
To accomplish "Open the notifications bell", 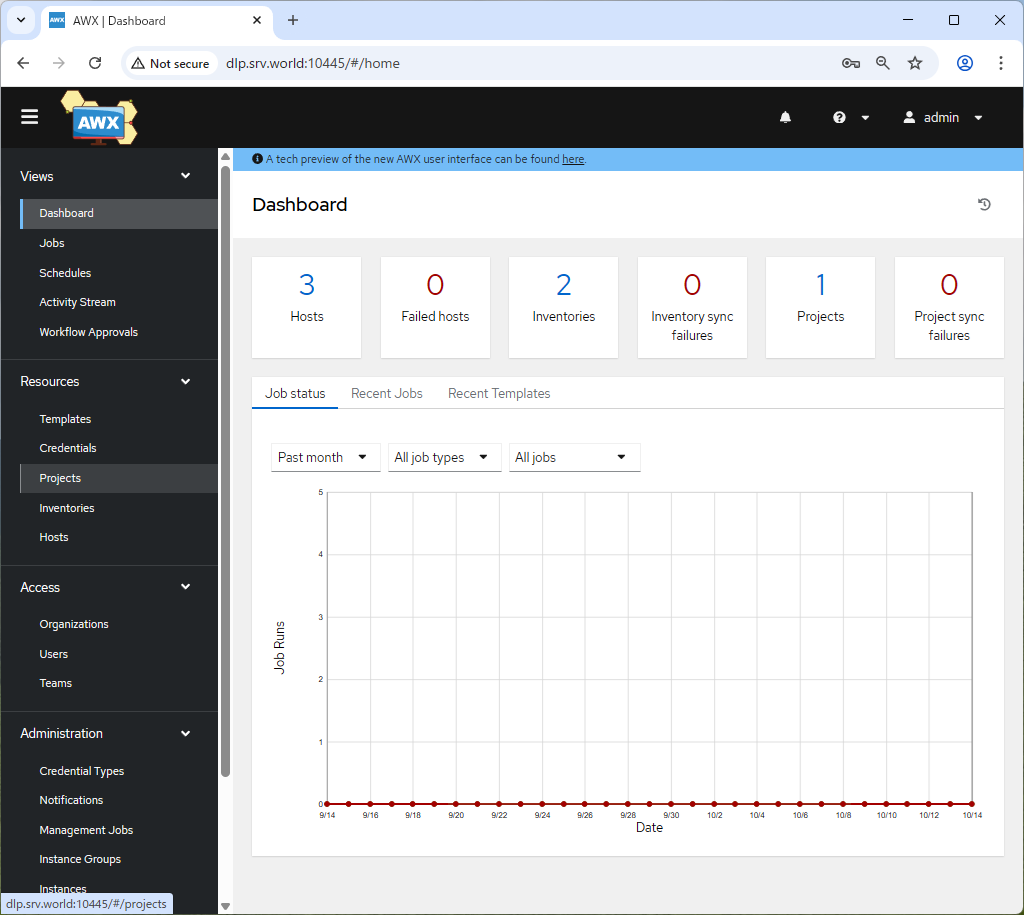I will [x=785, y=118].
